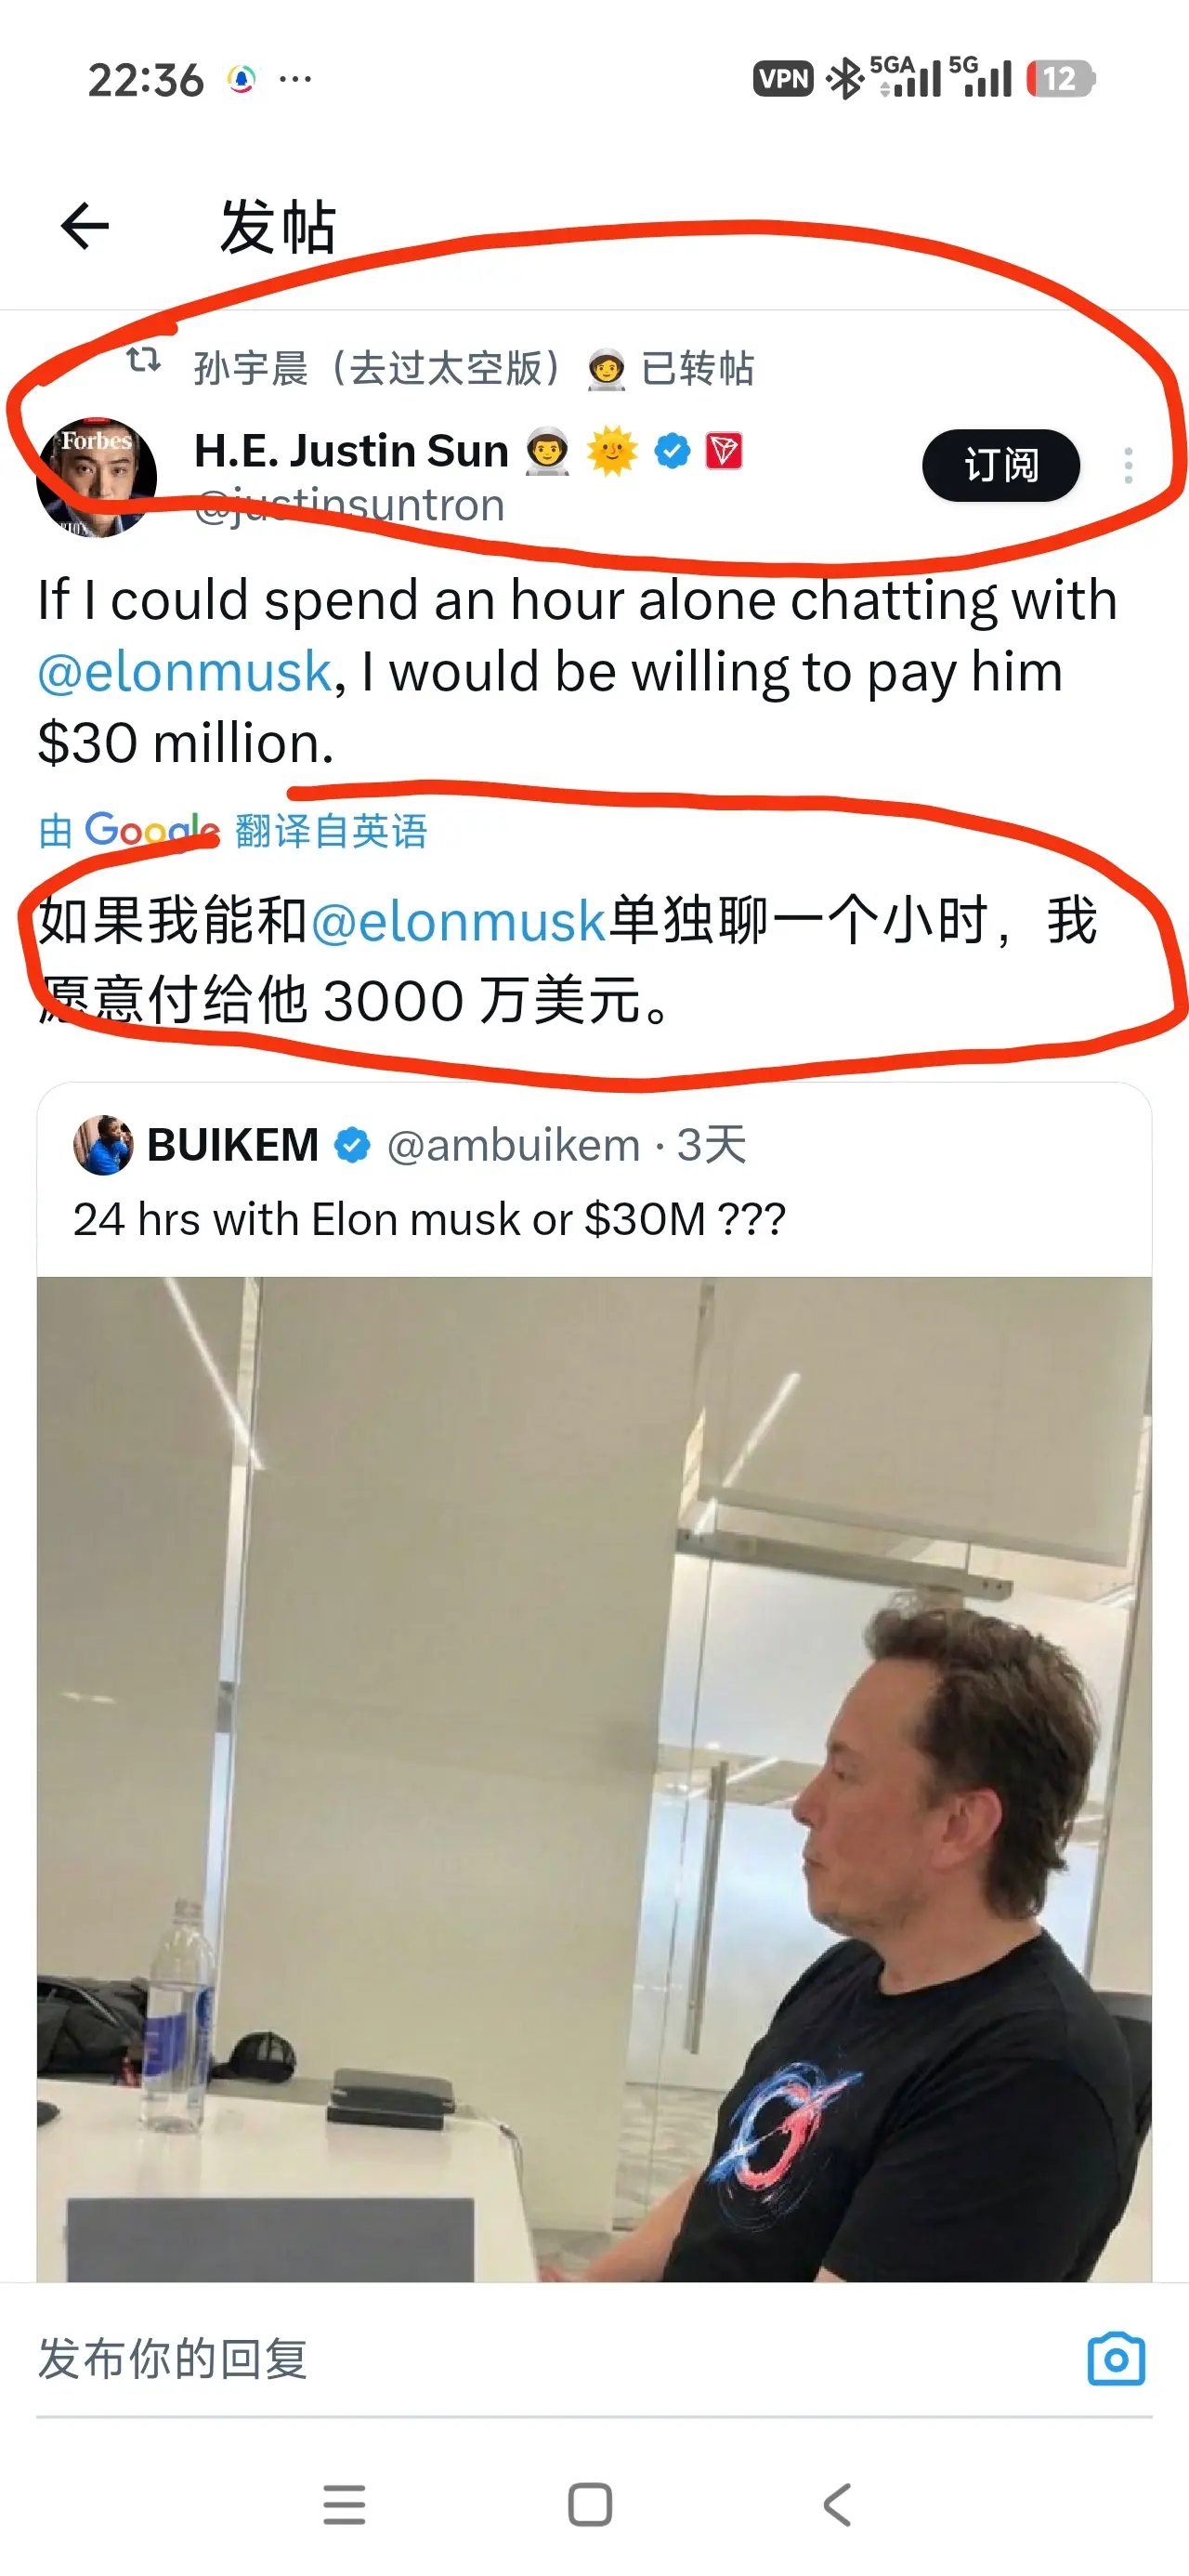
Task: Tap the 孙宇晨 已转帖 repost label
Action: tap(474, 368)
